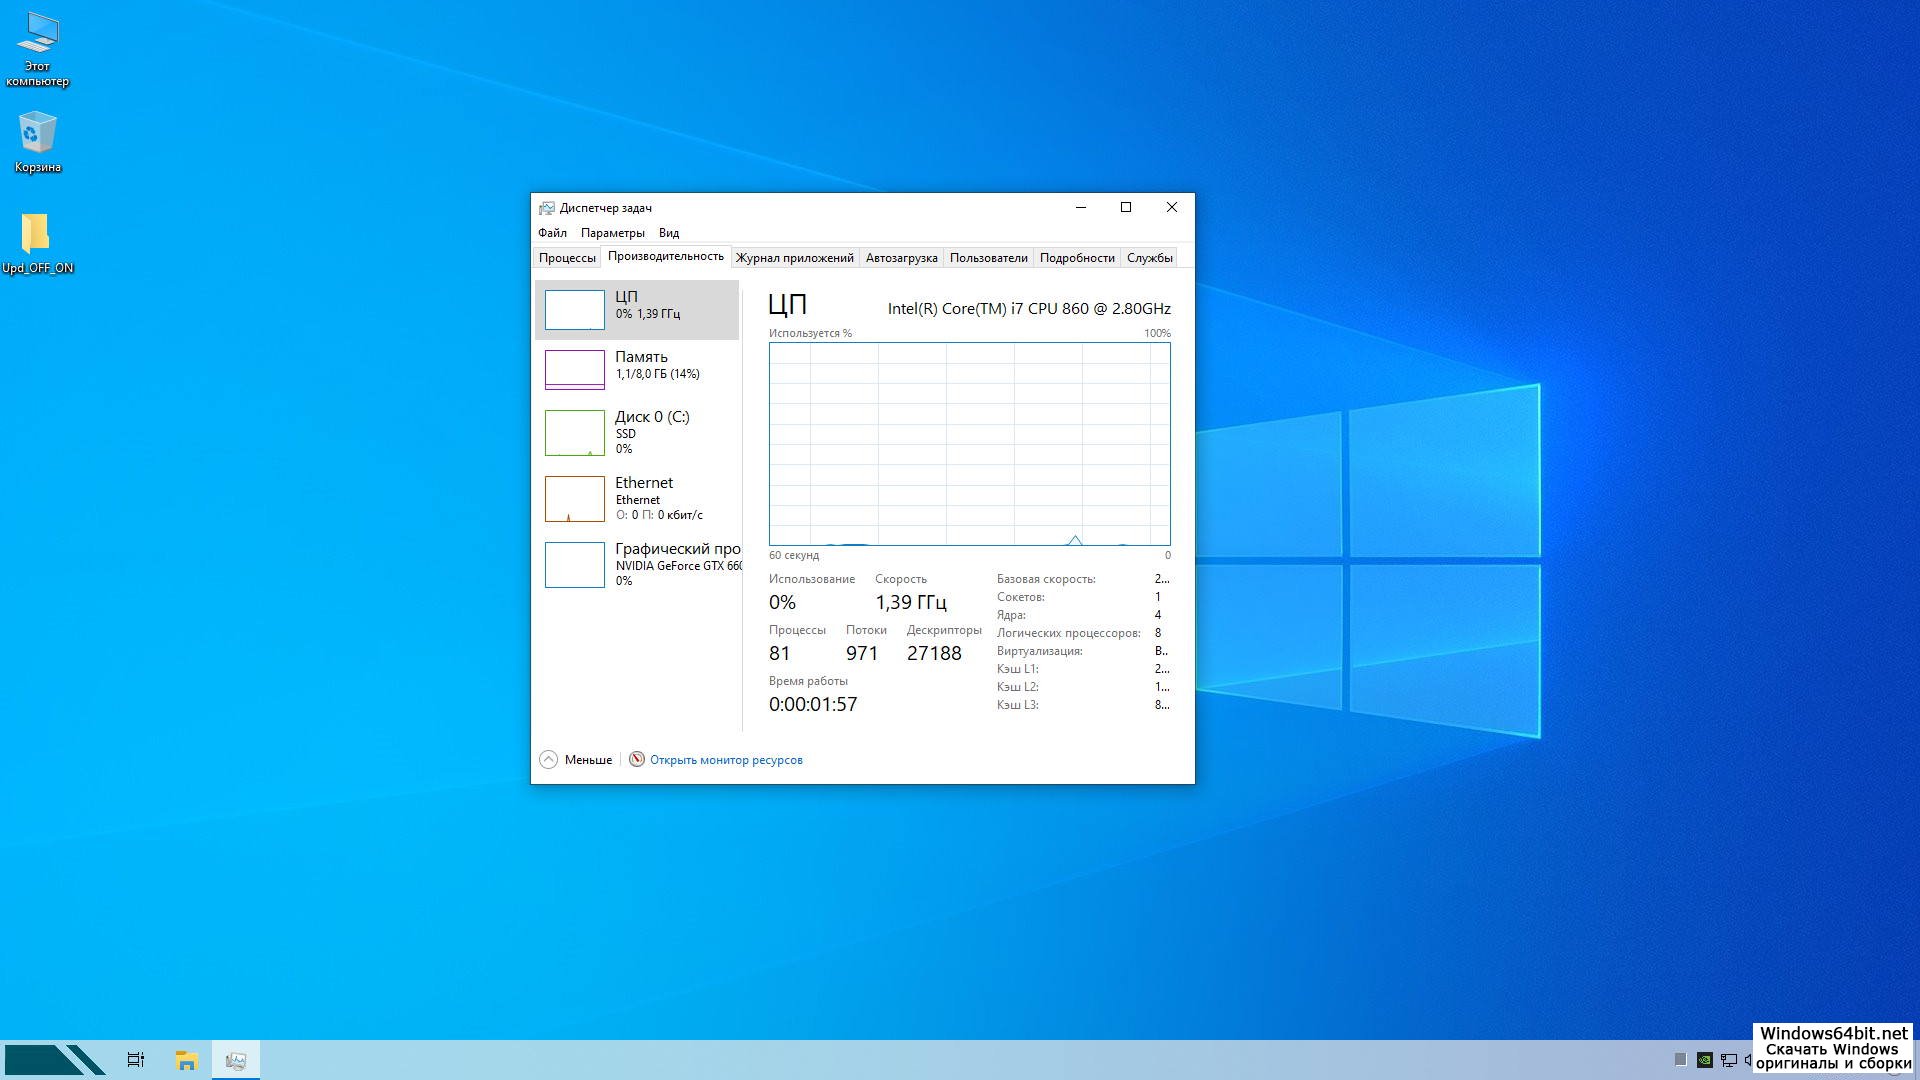Open File Explorer from the taskbar
This screenshot has width=1920, height=1080.
[x=186, y=1060]
